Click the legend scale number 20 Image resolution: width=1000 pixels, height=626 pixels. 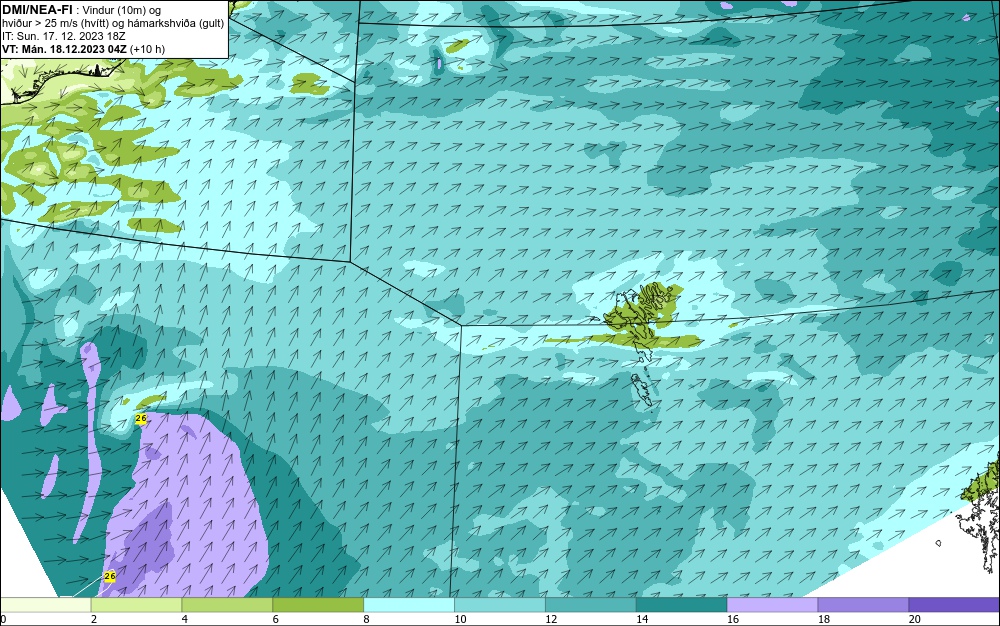pyautogui.click(x=915, y=619)
